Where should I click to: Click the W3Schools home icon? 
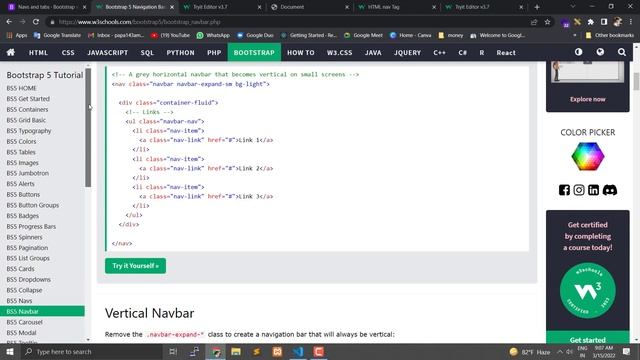coord(11,52)
